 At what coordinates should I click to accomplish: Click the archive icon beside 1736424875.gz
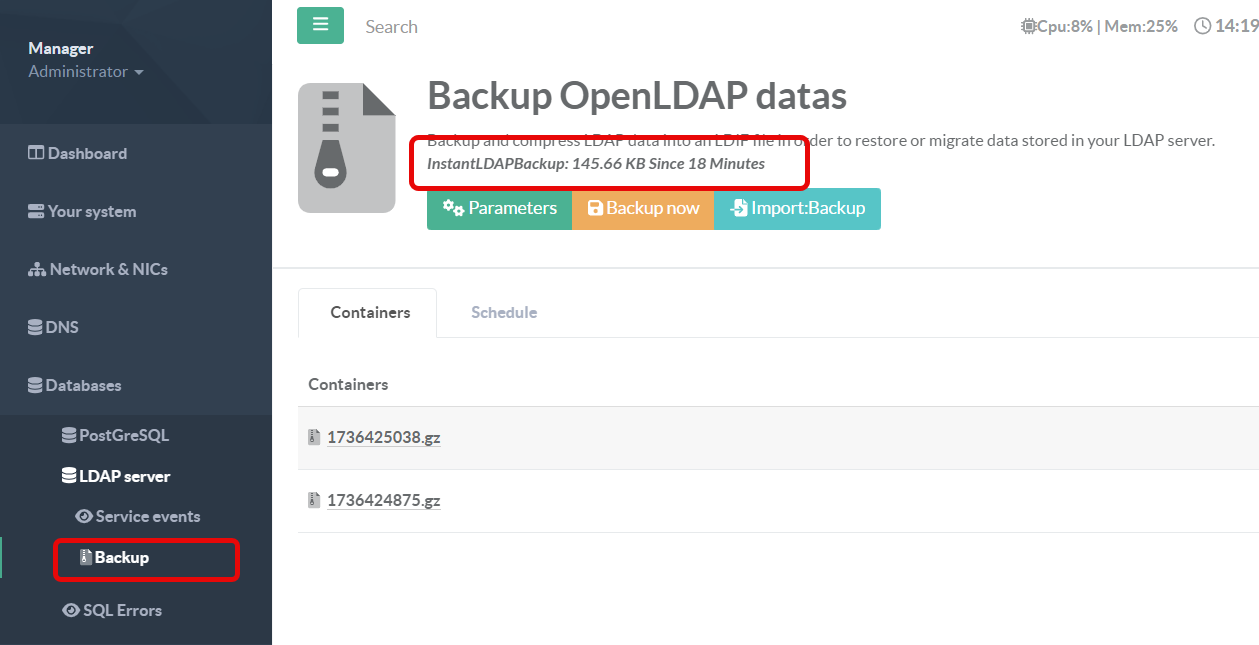point(314,500)
